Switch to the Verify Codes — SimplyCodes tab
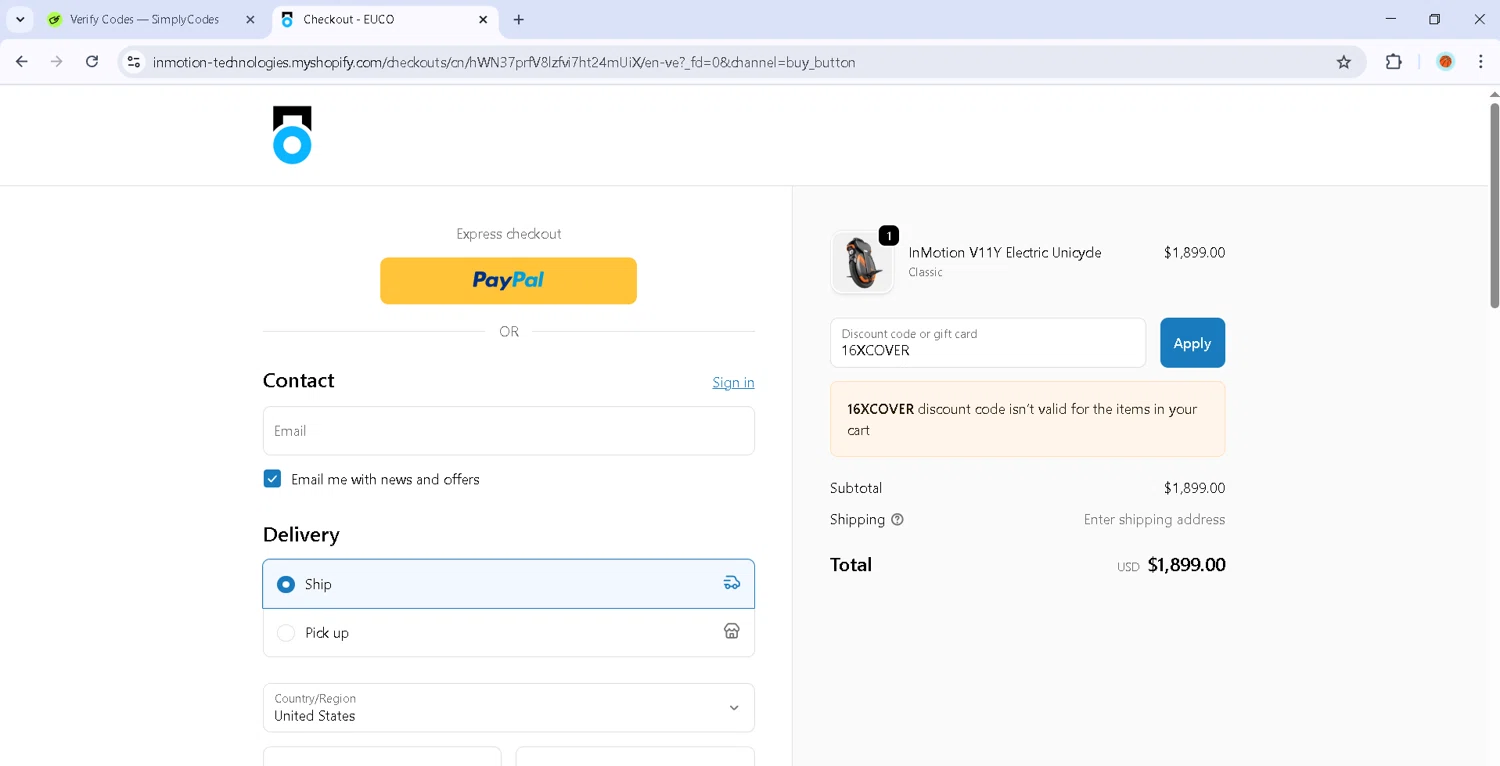Image resolution: width=1500 pixels, height=766 pixels. [145, 19]
